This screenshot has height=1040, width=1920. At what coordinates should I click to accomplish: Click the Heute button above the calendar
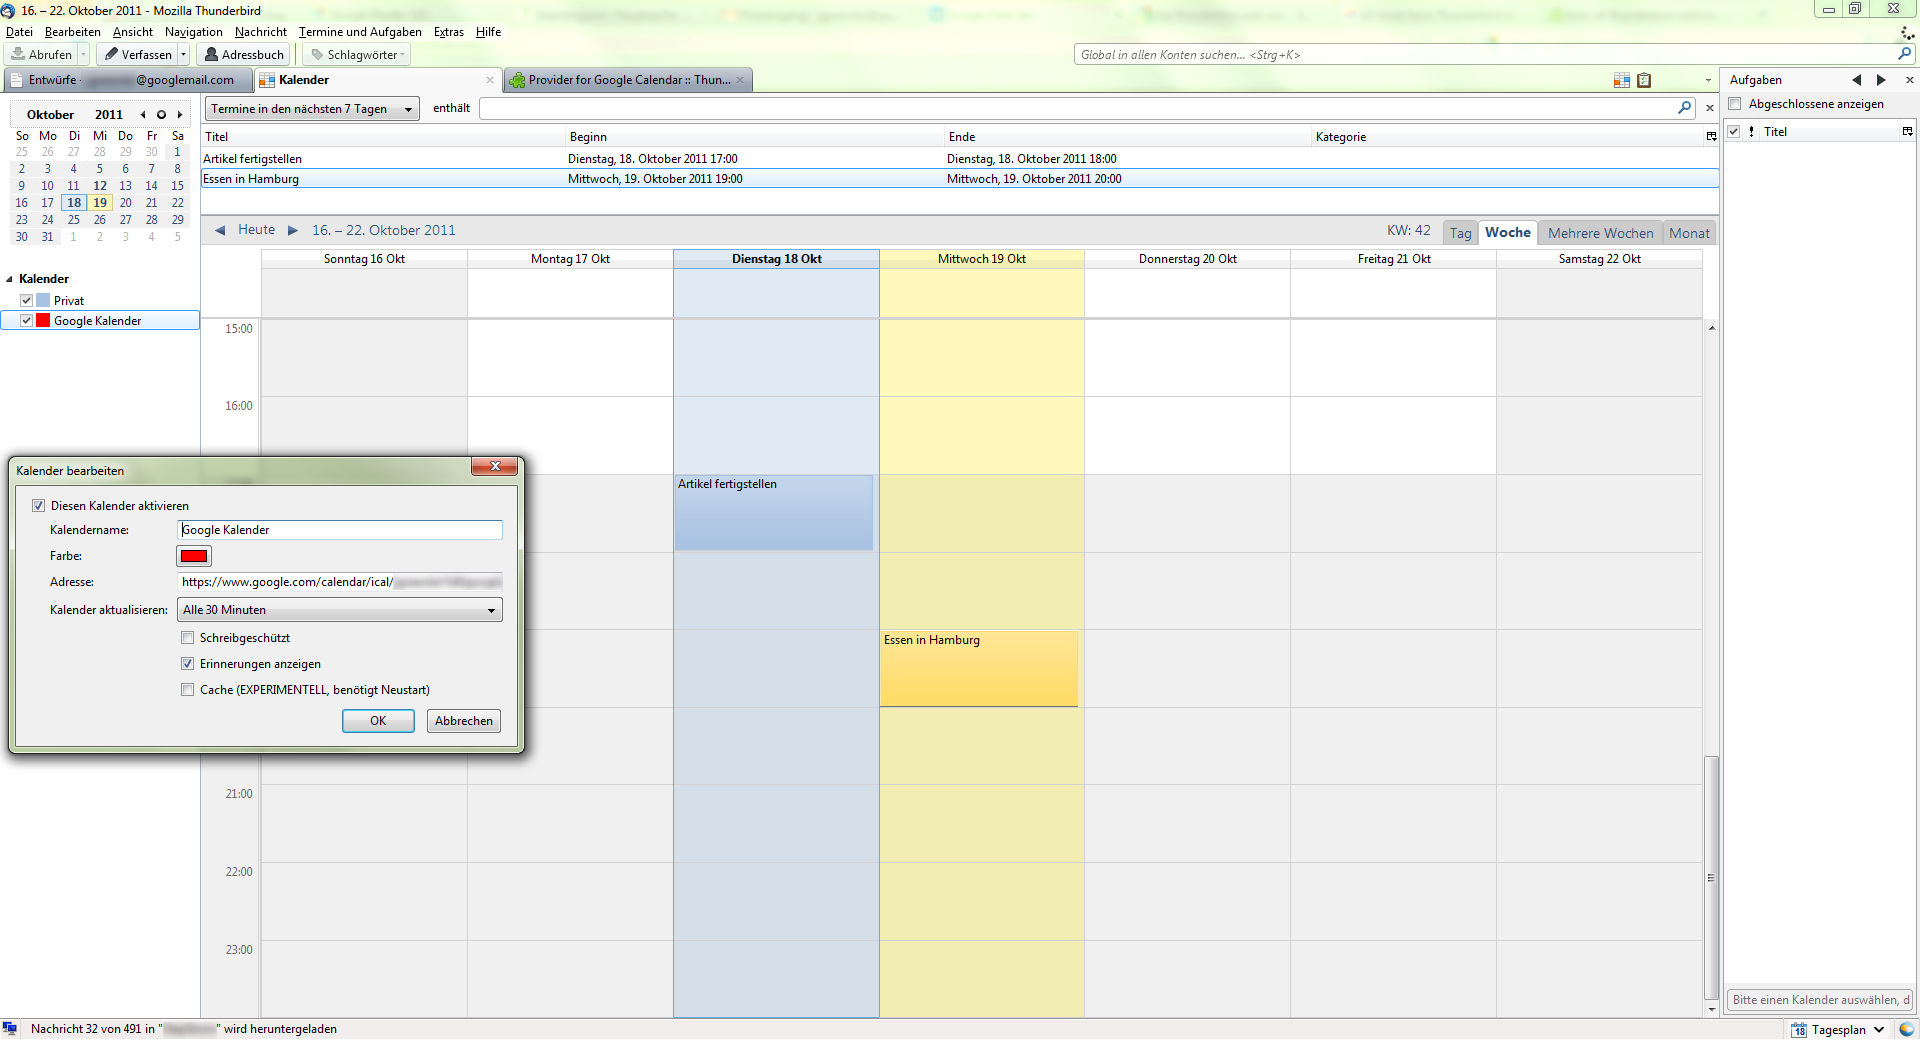pos(256,230)
